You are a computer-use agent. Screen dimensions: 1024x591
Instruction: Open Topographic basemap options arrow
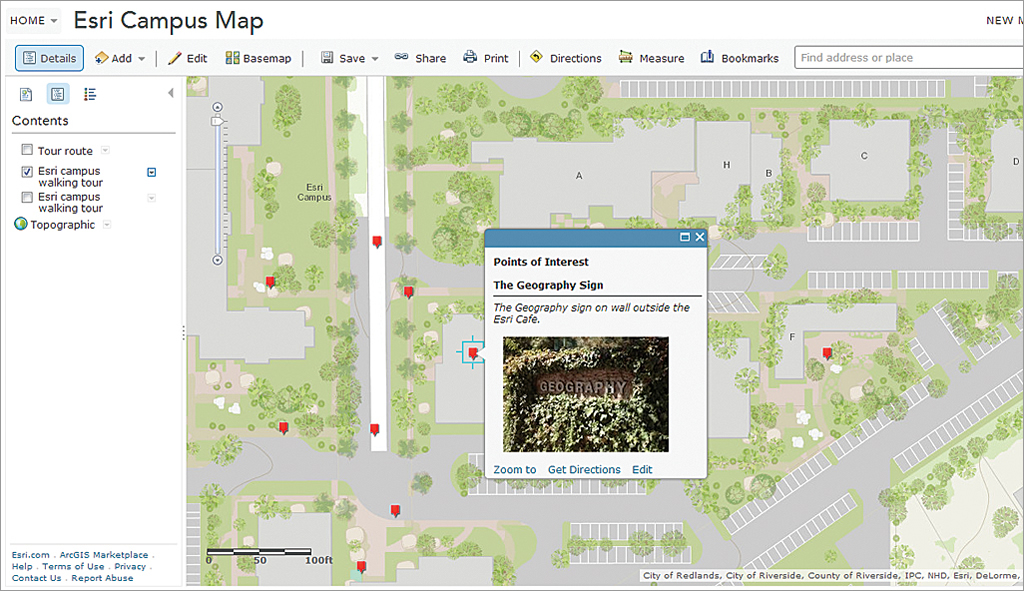tap(107, 225)
